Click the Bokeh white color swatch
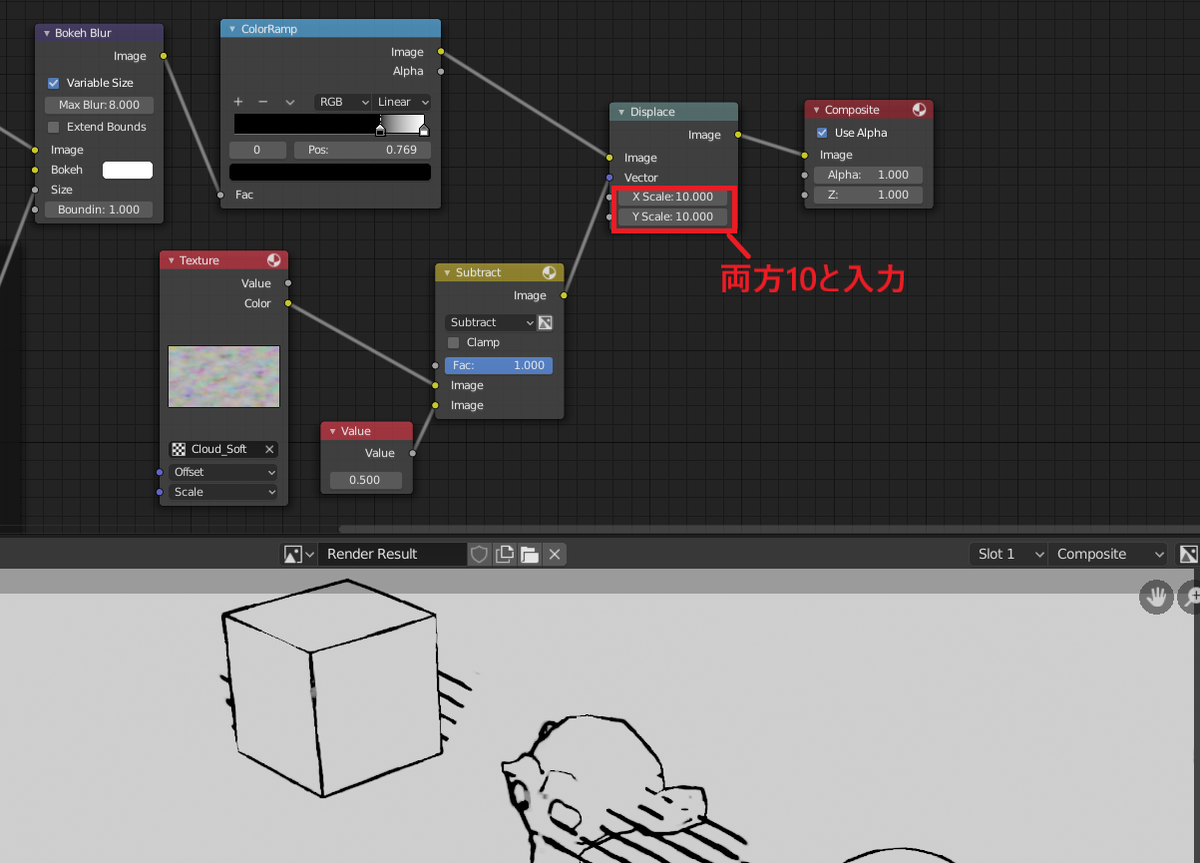Screen dimensions: 1200x863 click(128, 170)
